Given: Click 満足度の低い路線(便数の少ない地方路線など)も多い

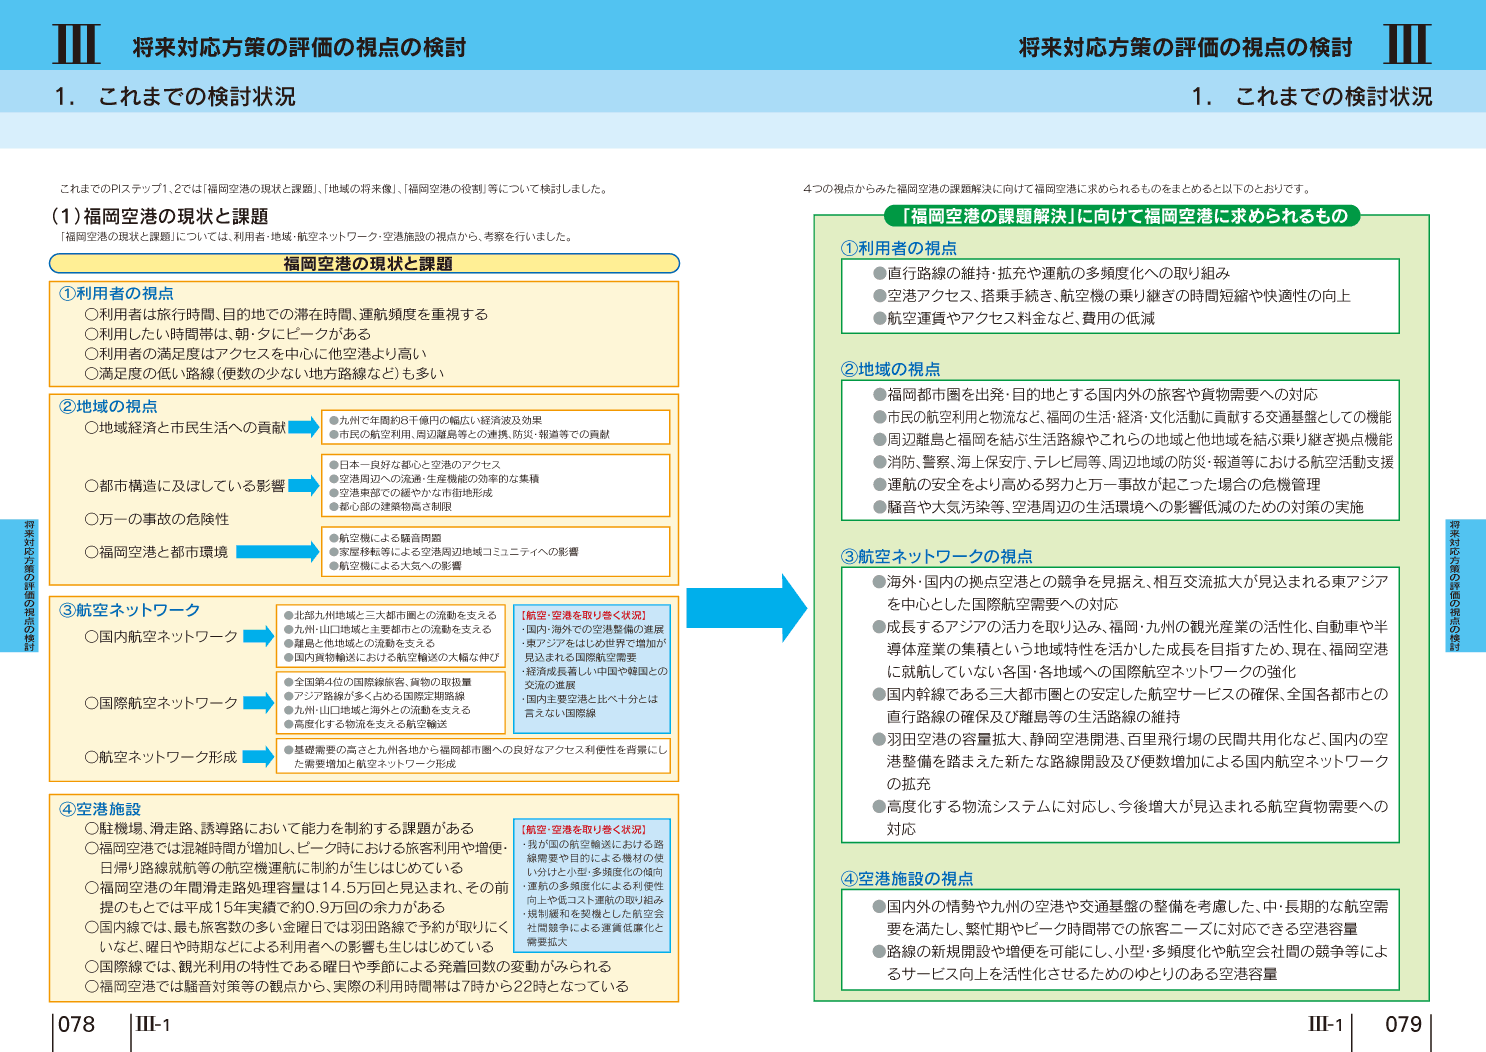Looking at the screenshot, I should (264, 373).
